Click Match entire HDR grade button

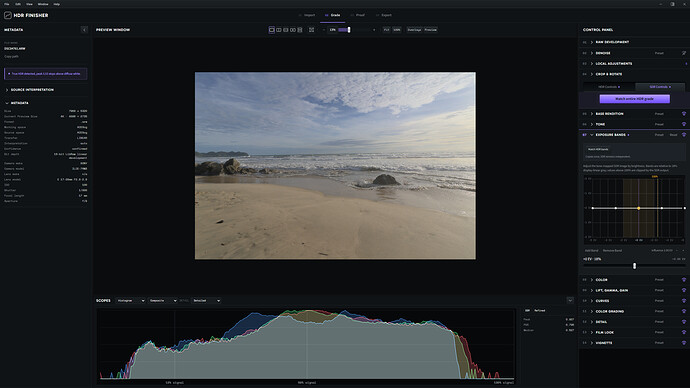click(635, 99)
